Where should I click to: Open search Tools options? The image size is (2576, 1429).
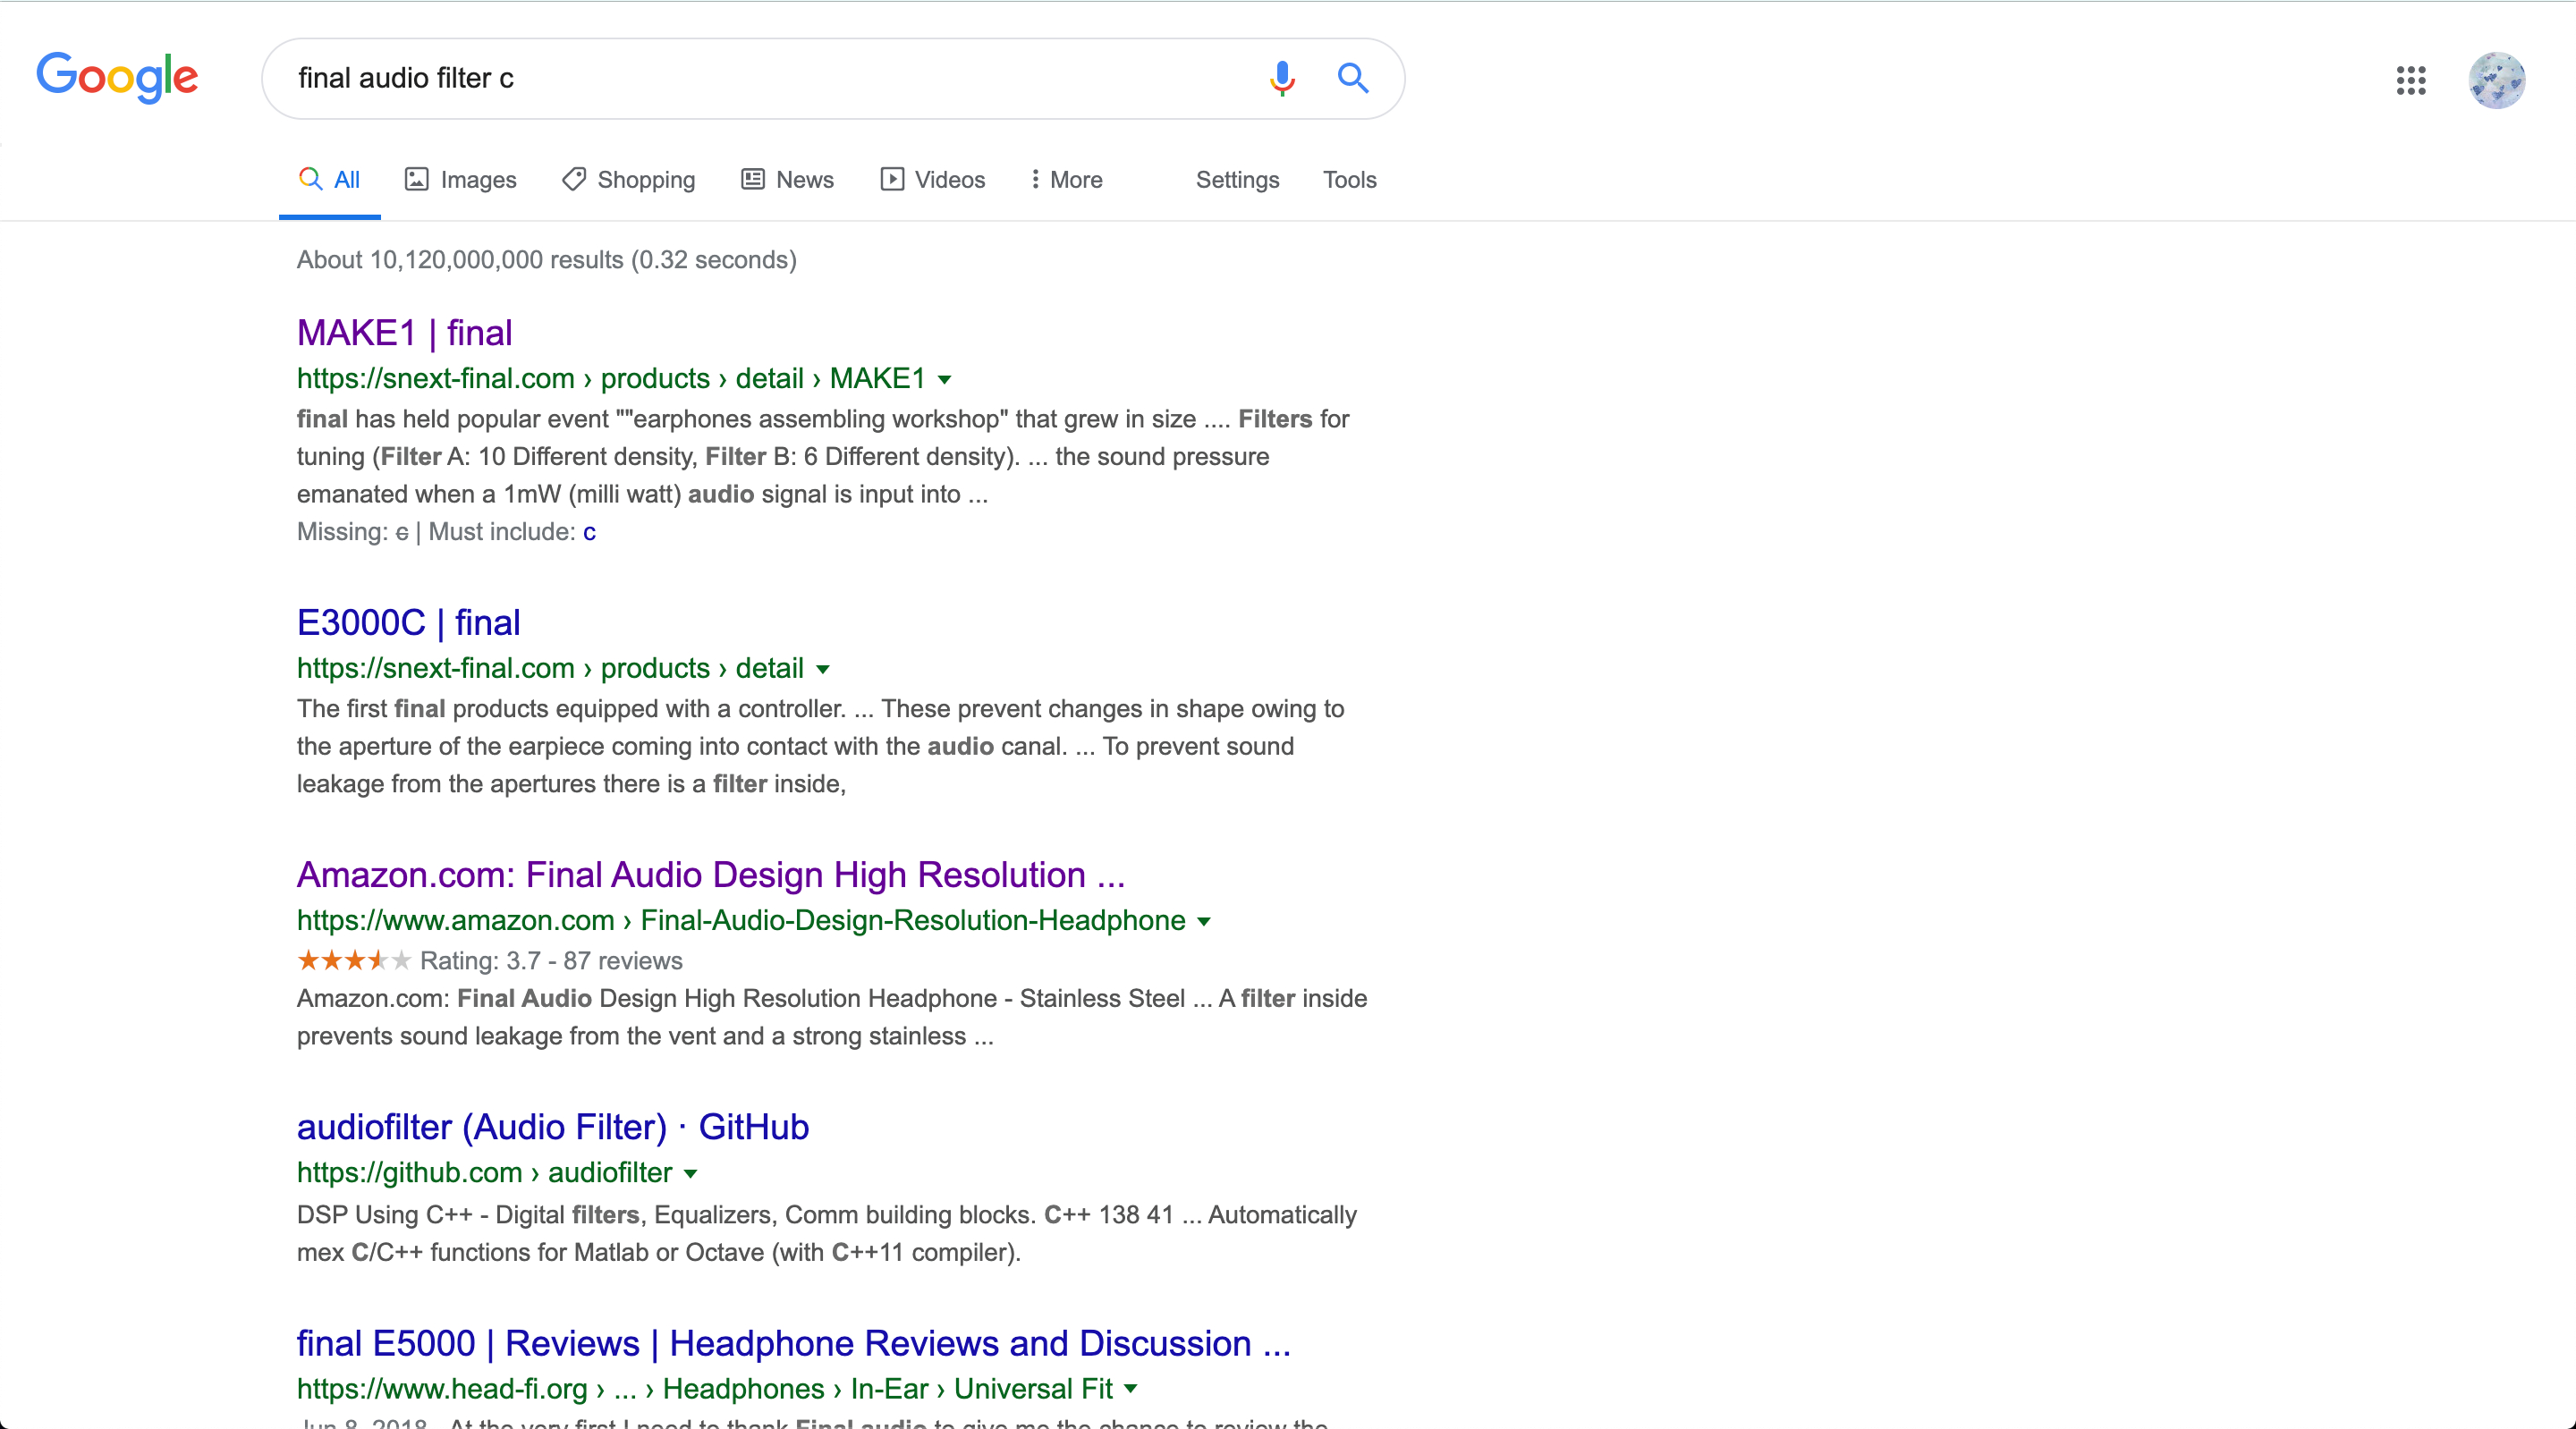(x=1349, y=180)
